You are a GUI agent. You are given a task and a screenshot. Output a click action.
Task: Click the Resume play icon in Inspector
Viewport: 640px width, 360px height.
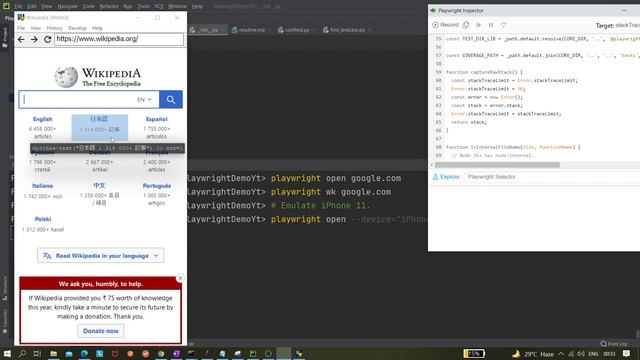478,25
